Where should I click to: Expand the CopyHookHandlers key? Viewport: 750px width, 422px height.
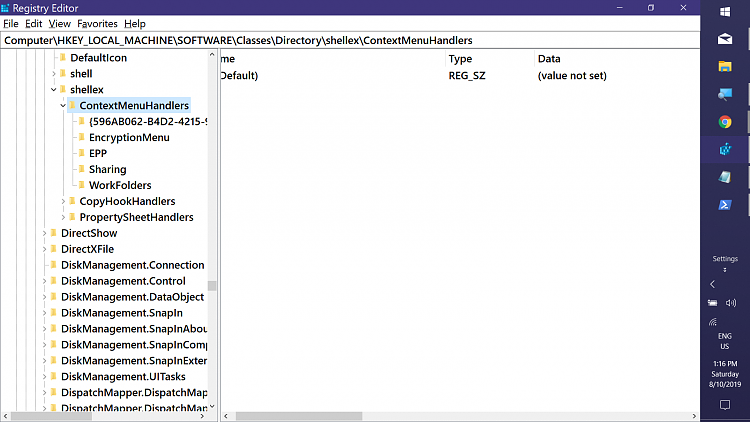click(x=63, y=201)
